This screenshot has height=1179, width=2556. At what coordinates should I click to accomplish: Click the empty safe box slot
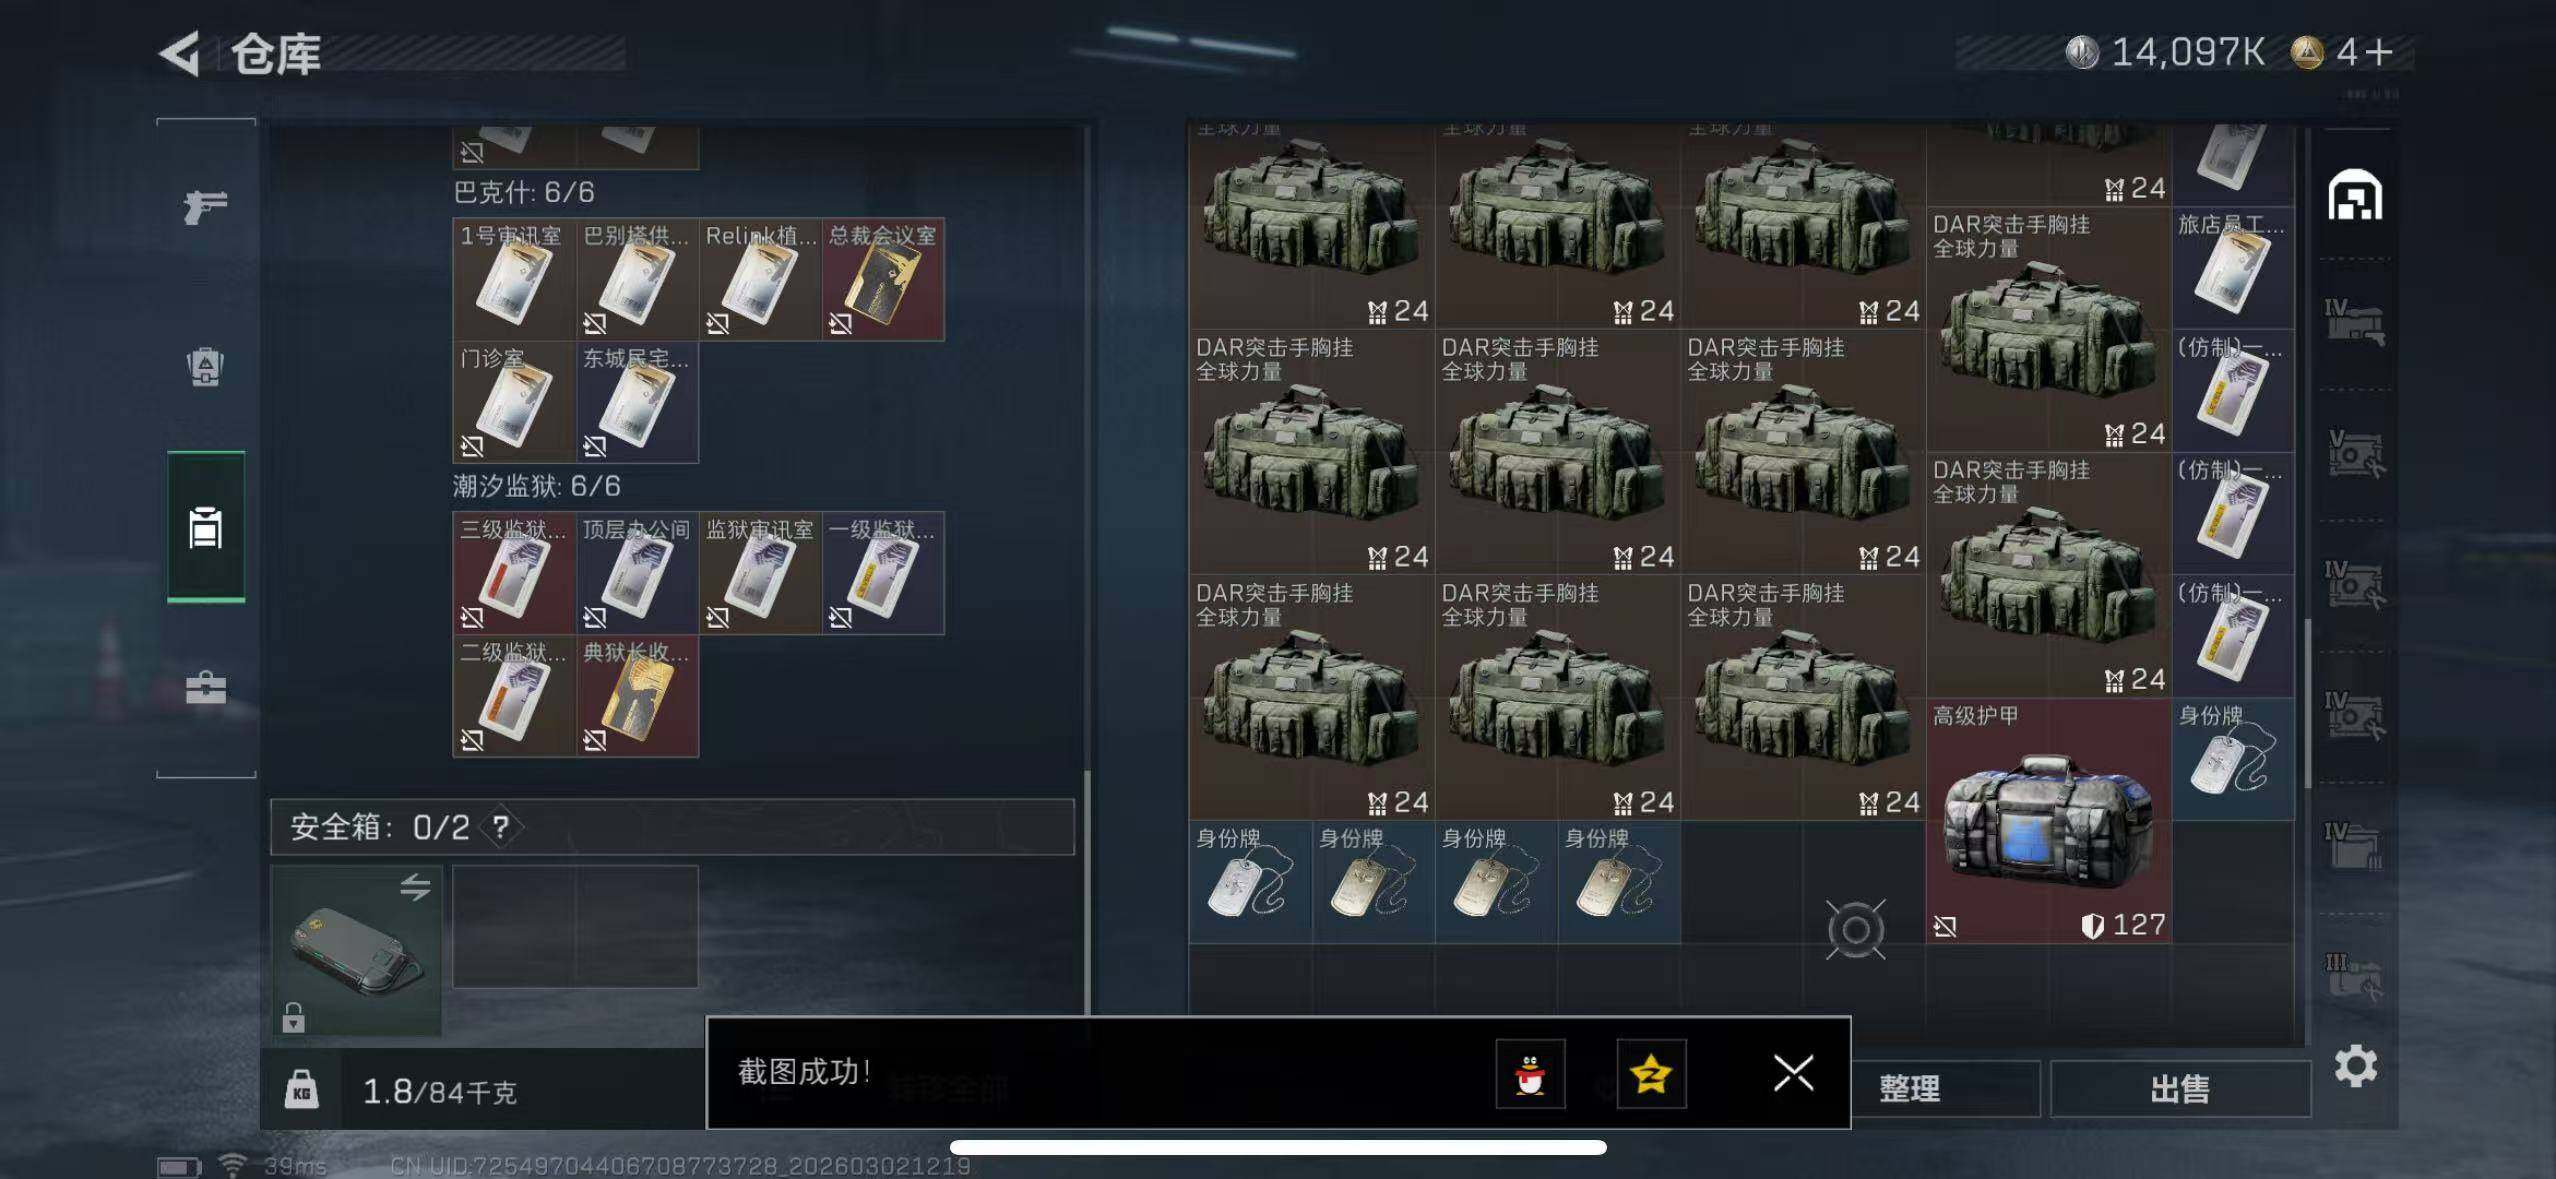[575, 927]
